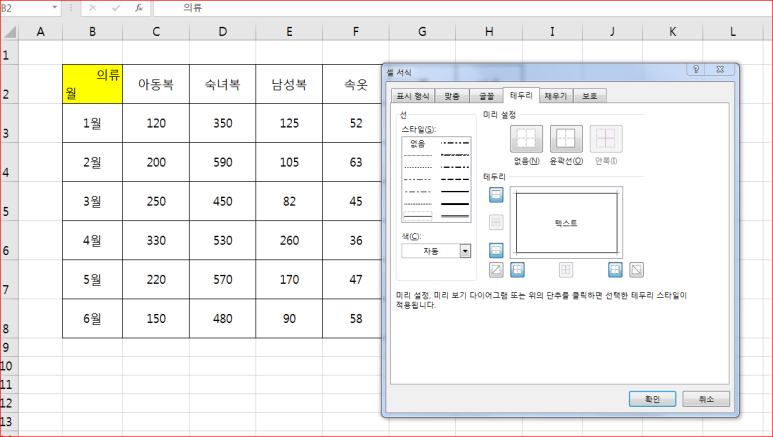Screen dimensions: 773x437
Task: Select the cell containing 570
Action: pos(222,280)
